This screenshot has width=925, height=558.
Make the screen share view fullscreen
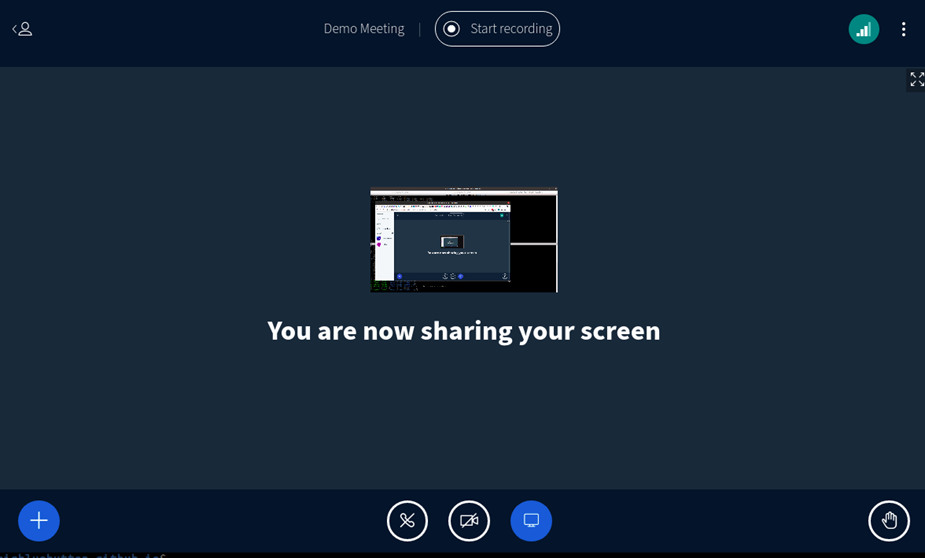[916, 80]
